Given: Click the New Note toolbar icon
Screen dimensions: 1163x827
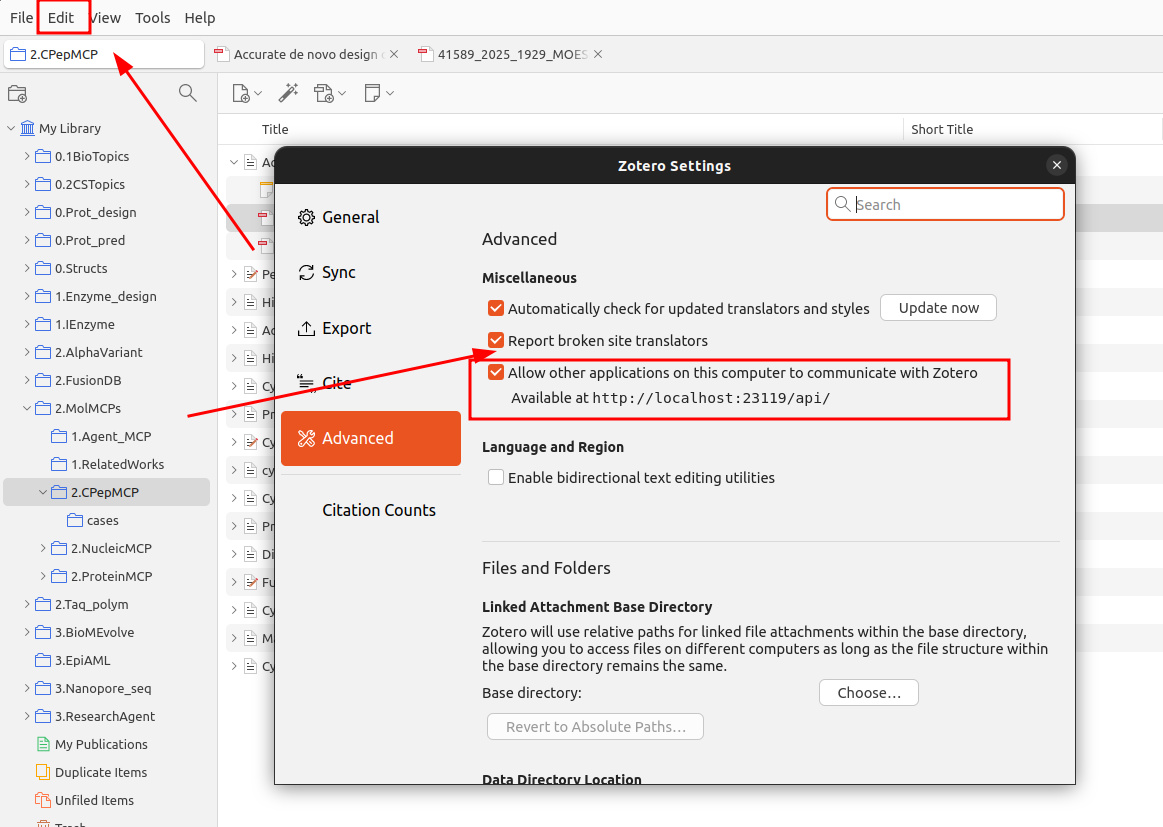Looking at the screenshot, I should click(x=372, y=93).
